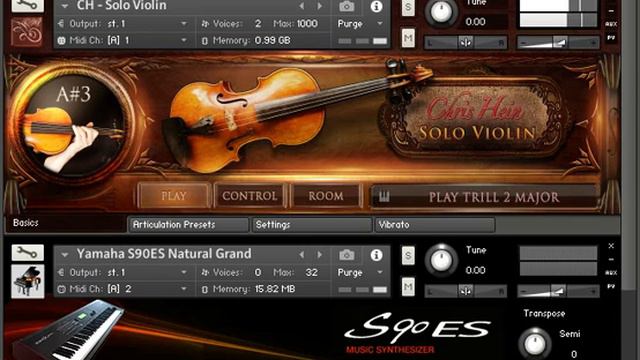Image resolution: width=640 pixels, height=360 pixels.
Task: Click the Solo Violin Tune value 0.00
Action: click(x=476, y=22)
